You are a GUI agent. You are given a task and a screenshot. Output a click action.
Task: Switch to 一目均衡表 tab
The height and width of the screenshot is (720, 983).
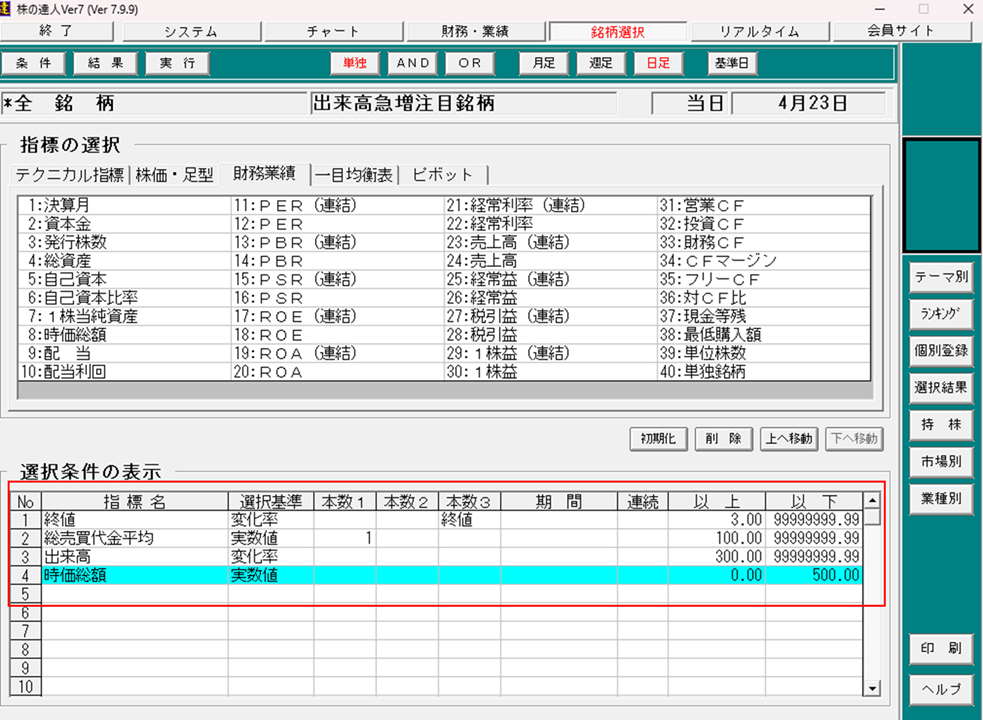pos(354,175)
